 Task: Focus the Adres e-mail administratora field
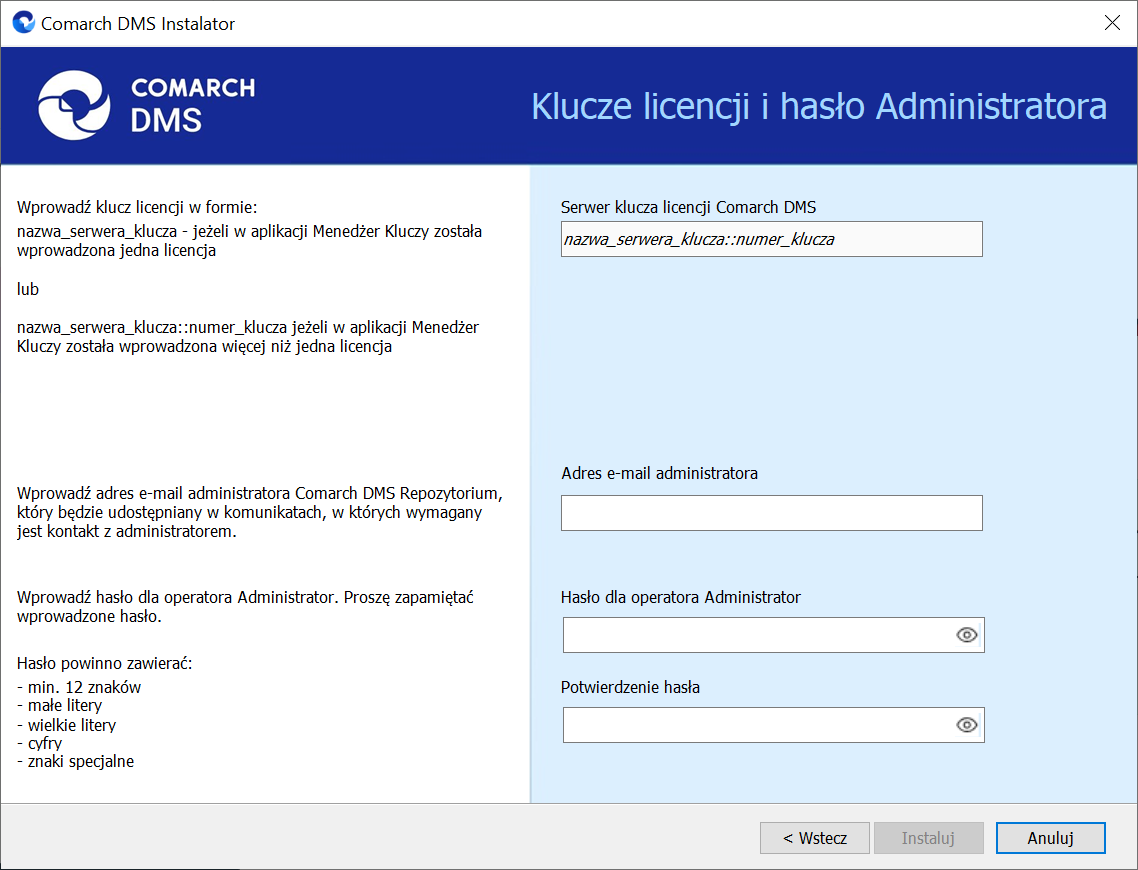[x=771, y=513]
